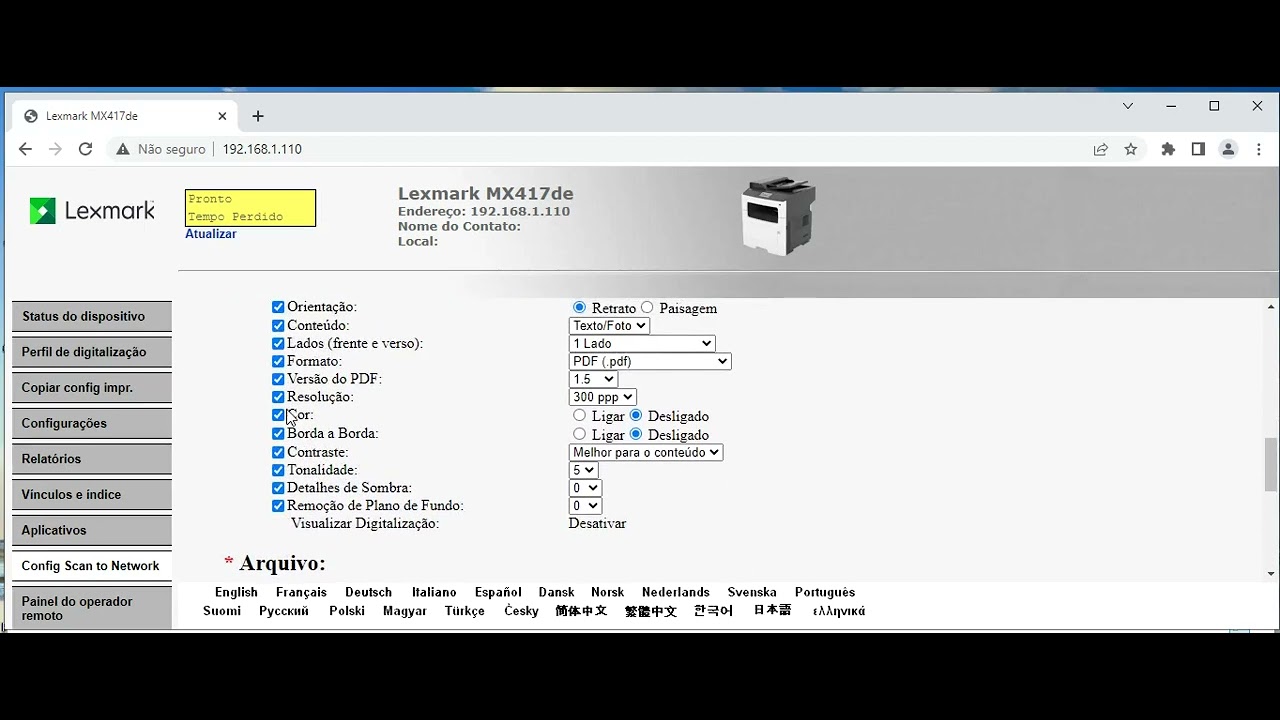This screenshot has width=1280, height=720.
Task: Switch language to English
Action: 236,592
